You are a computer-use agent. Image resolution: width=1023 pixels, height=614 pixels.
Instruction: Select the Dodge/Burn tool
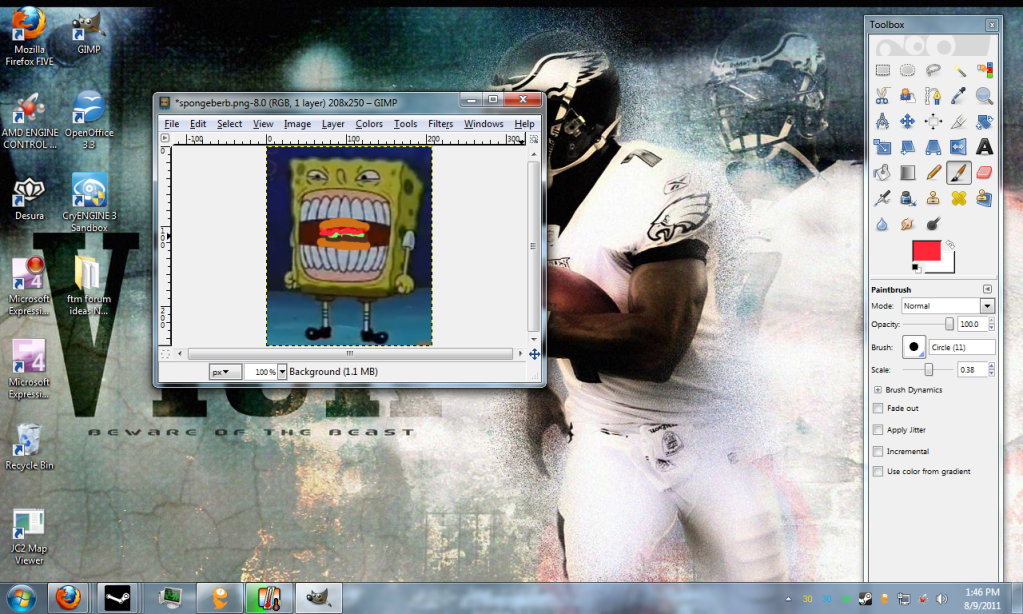933,224
